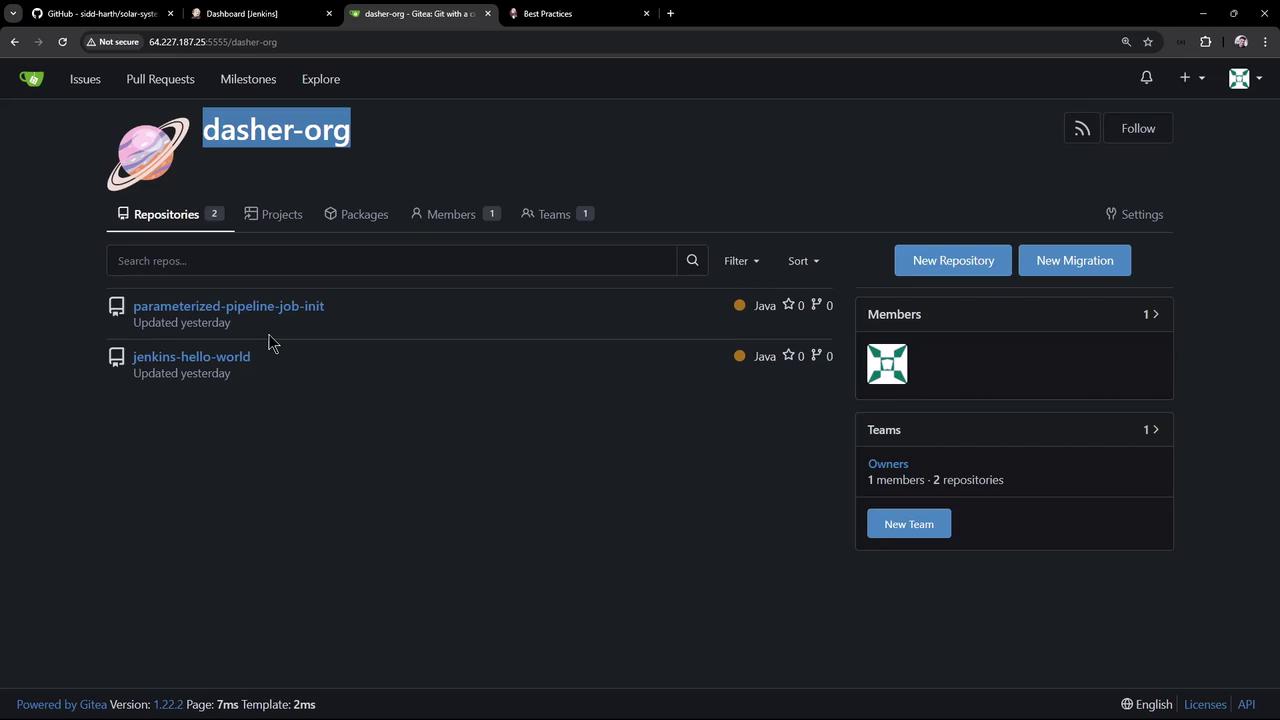Click the browser address bar URL

213,42
